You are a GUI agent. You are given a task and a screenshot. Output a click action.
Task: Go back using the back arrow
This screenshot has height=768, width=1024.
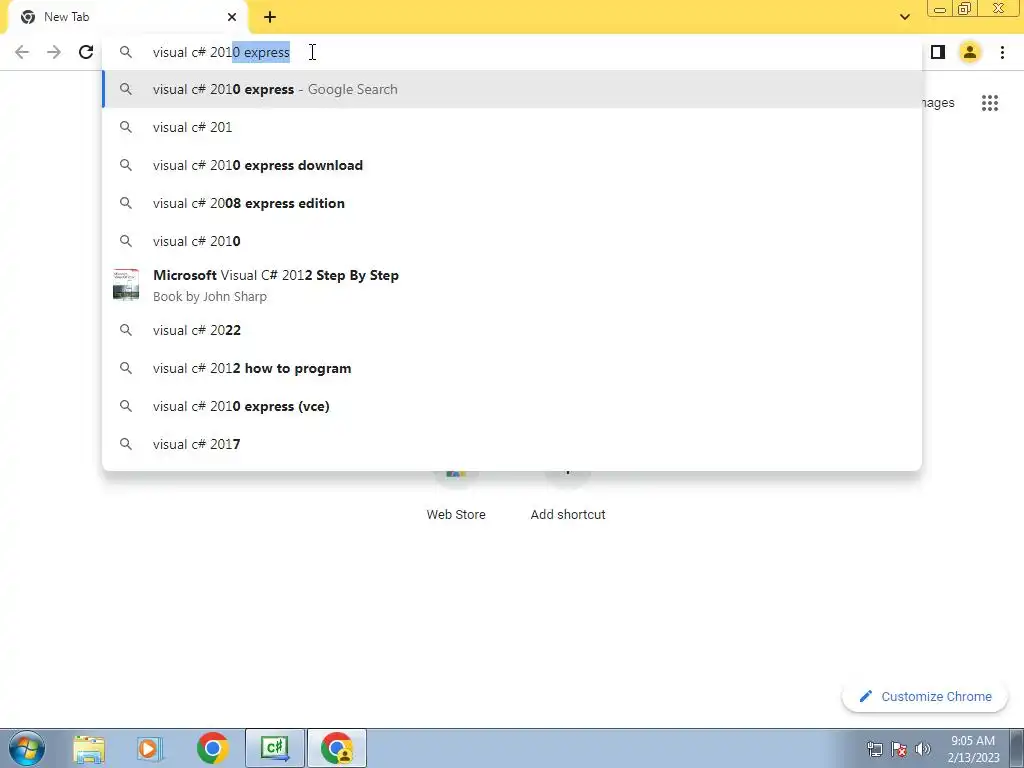(22, 52)
